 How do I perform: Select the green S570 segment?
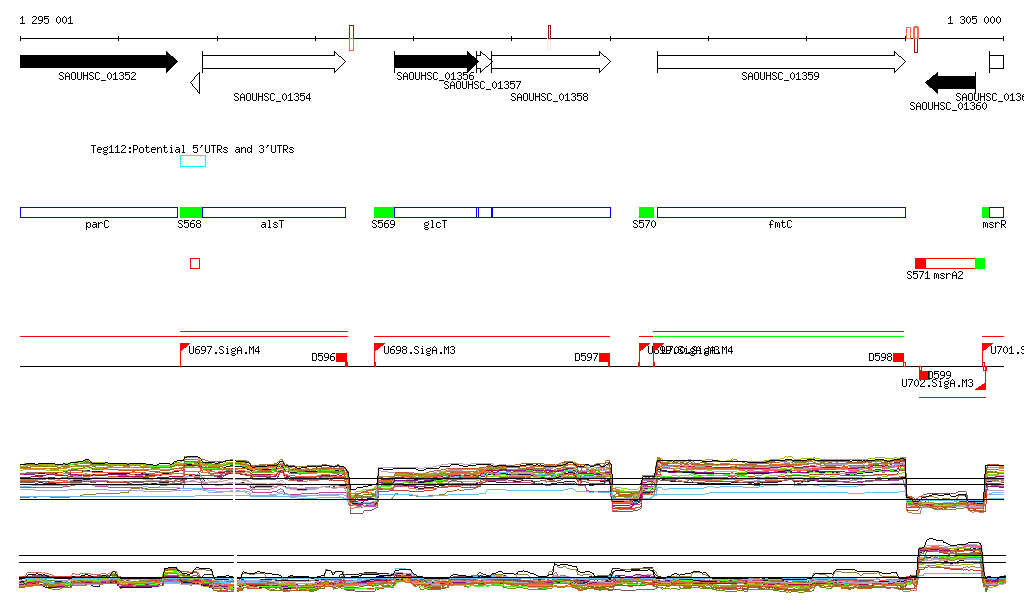[647, 212]
